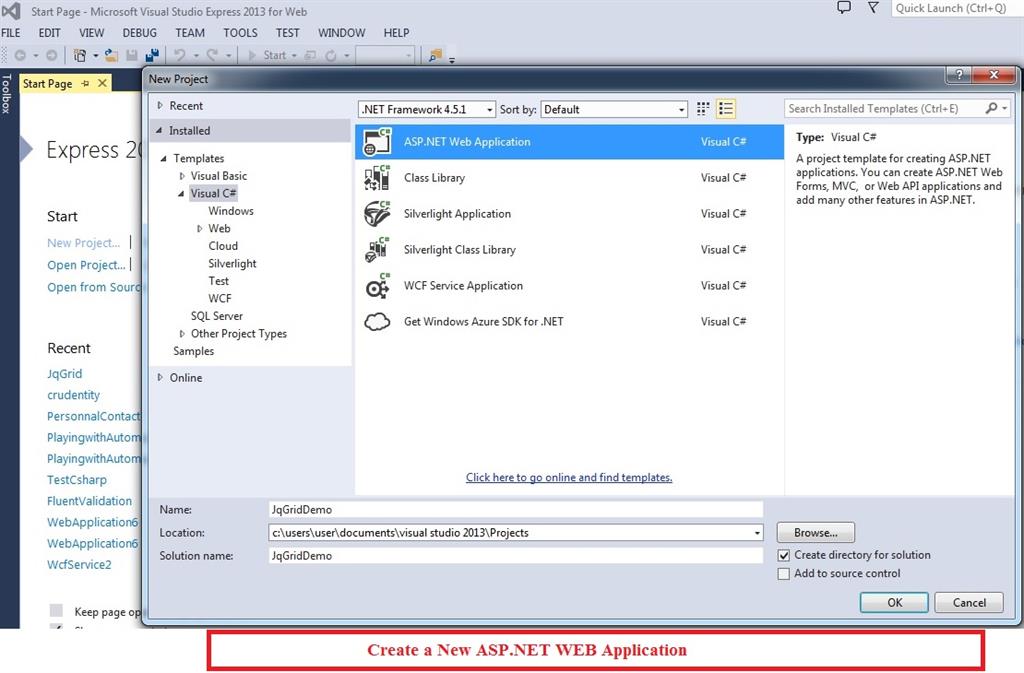Image resolution: width=1024 pixels, height=673 pixels.
Task: Open recent project JqGrid
Action: click(65, 373)
